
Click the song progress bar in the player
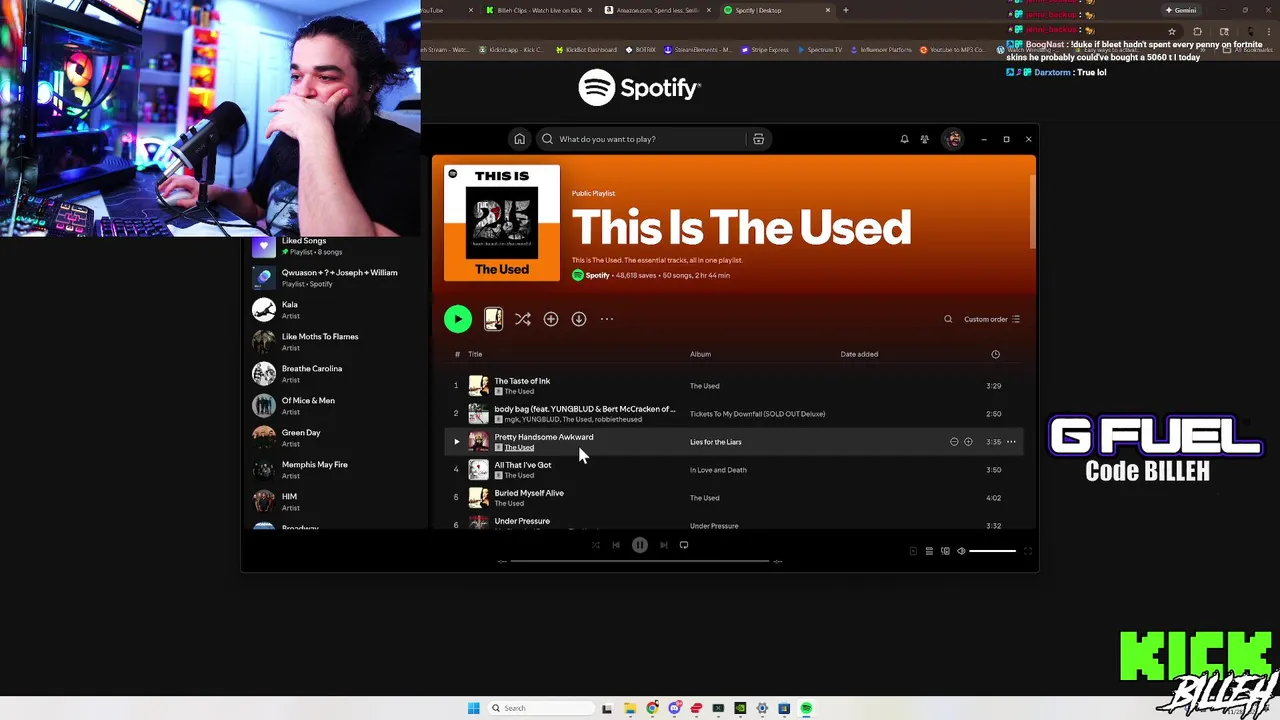640,561
